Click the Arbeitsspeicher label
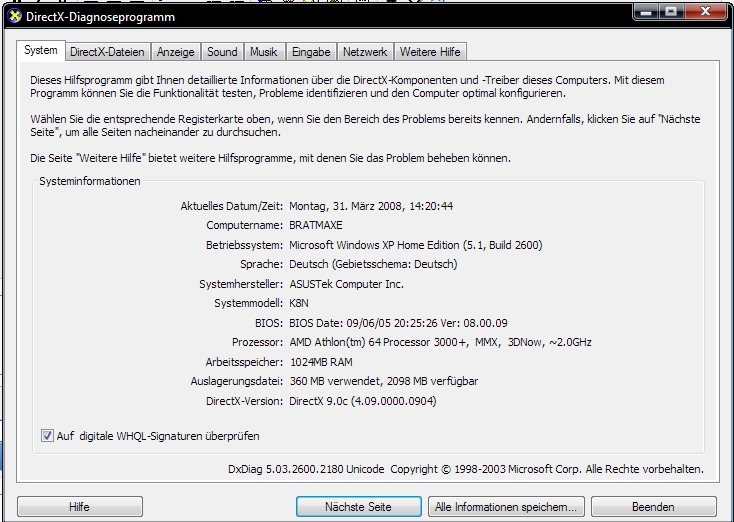The height and width of the screenshot is (522, 734). (x=244, y=362)
